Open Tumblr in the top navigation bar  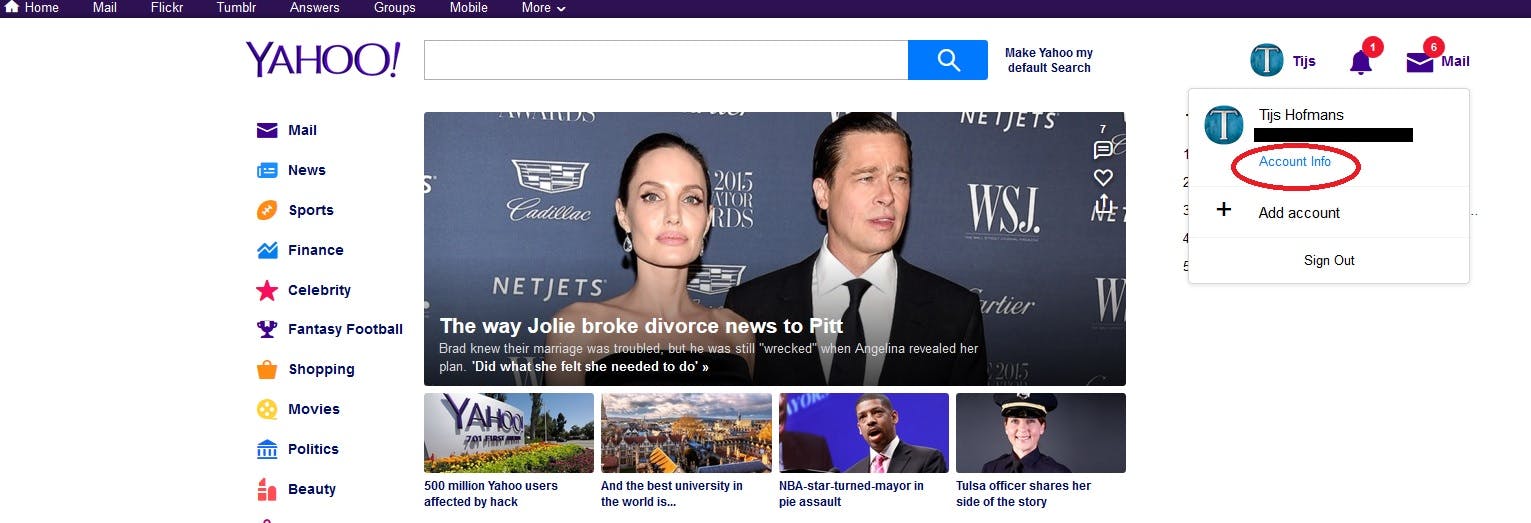click(x=237, y=7)
